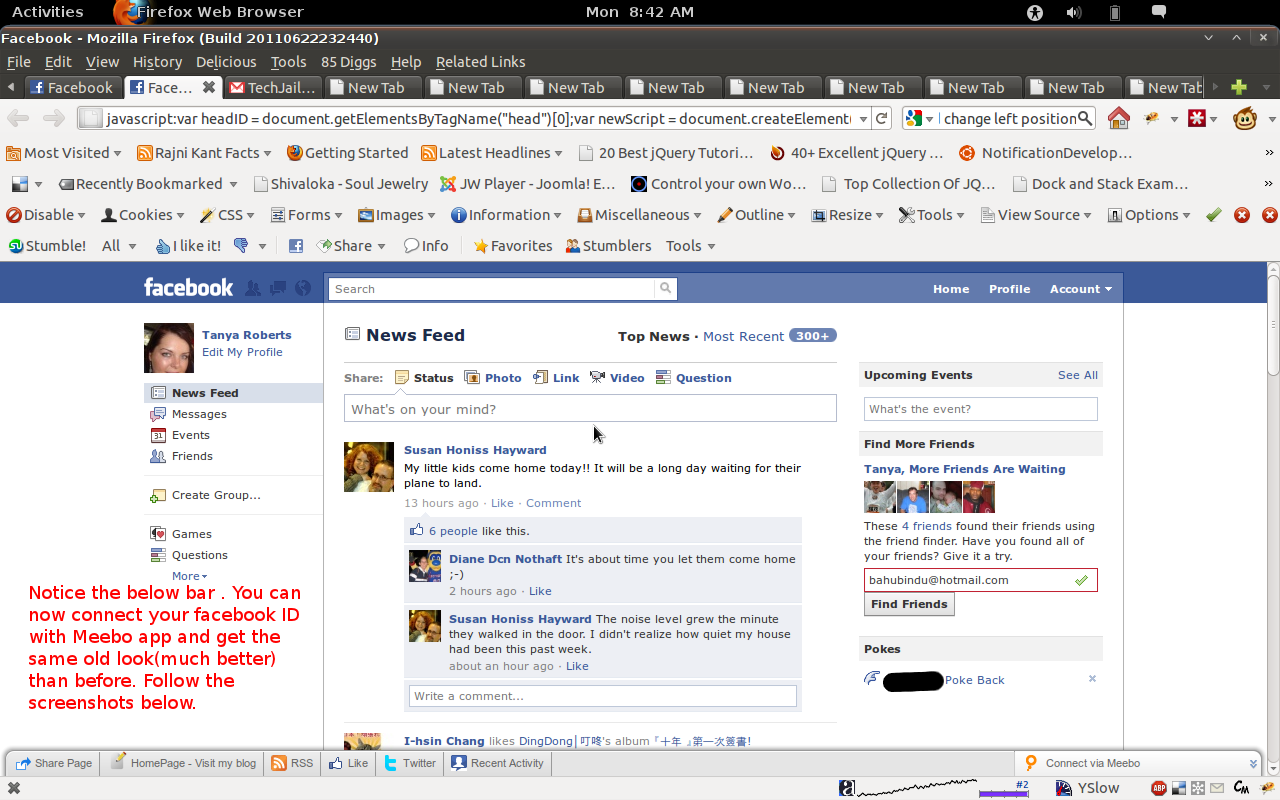Switch to the first Facebook tab
The width and height of the screenshot is (1280, 800).
point(73,87)
